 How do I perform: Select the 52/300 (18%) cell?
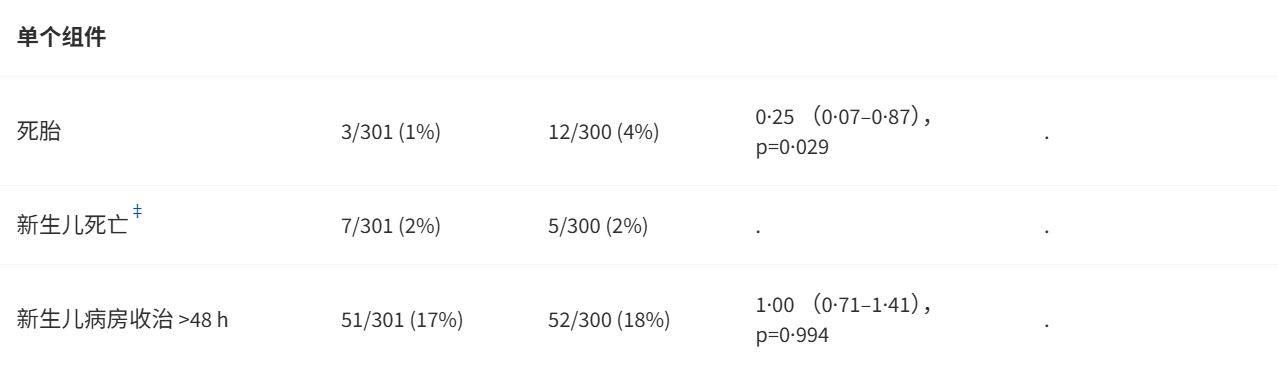click(x=609, y=323)
